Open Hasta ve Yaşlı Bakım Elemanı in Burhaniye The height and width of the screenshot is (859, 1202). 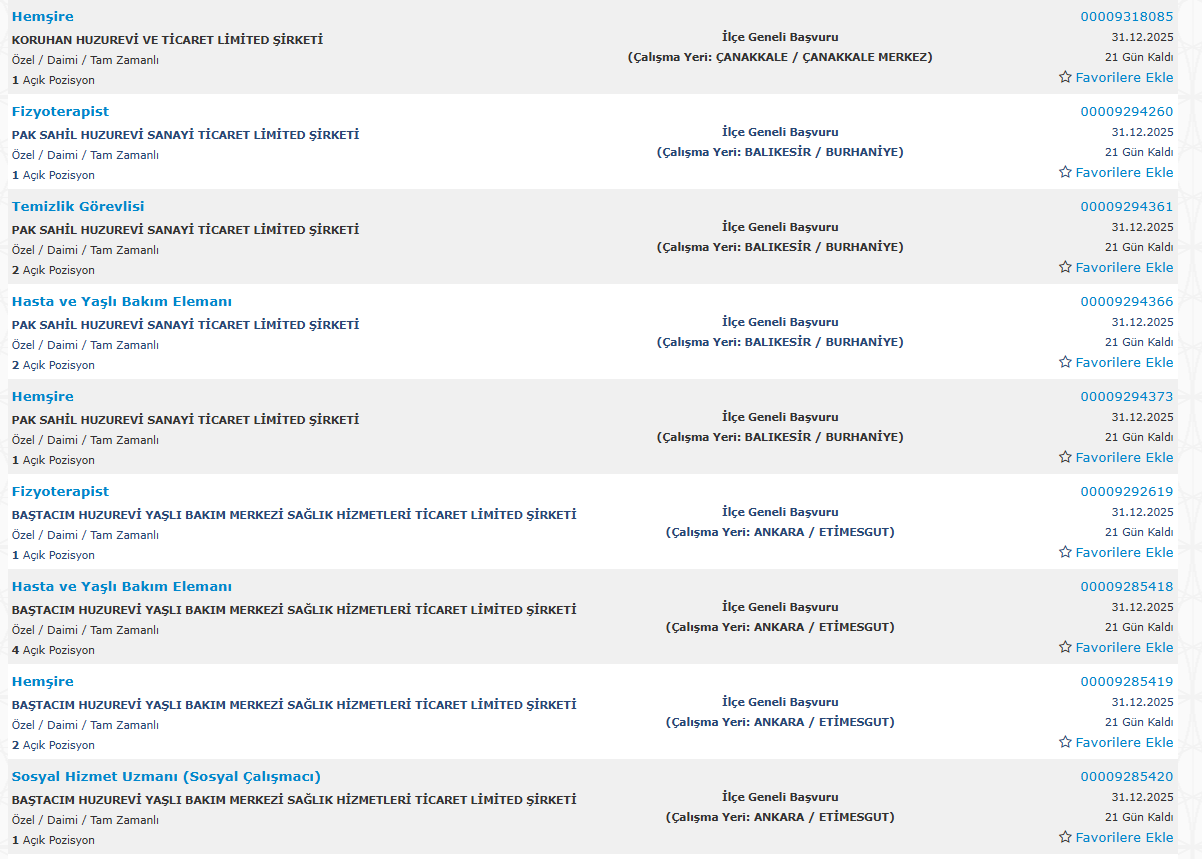(x=121, y=302)
